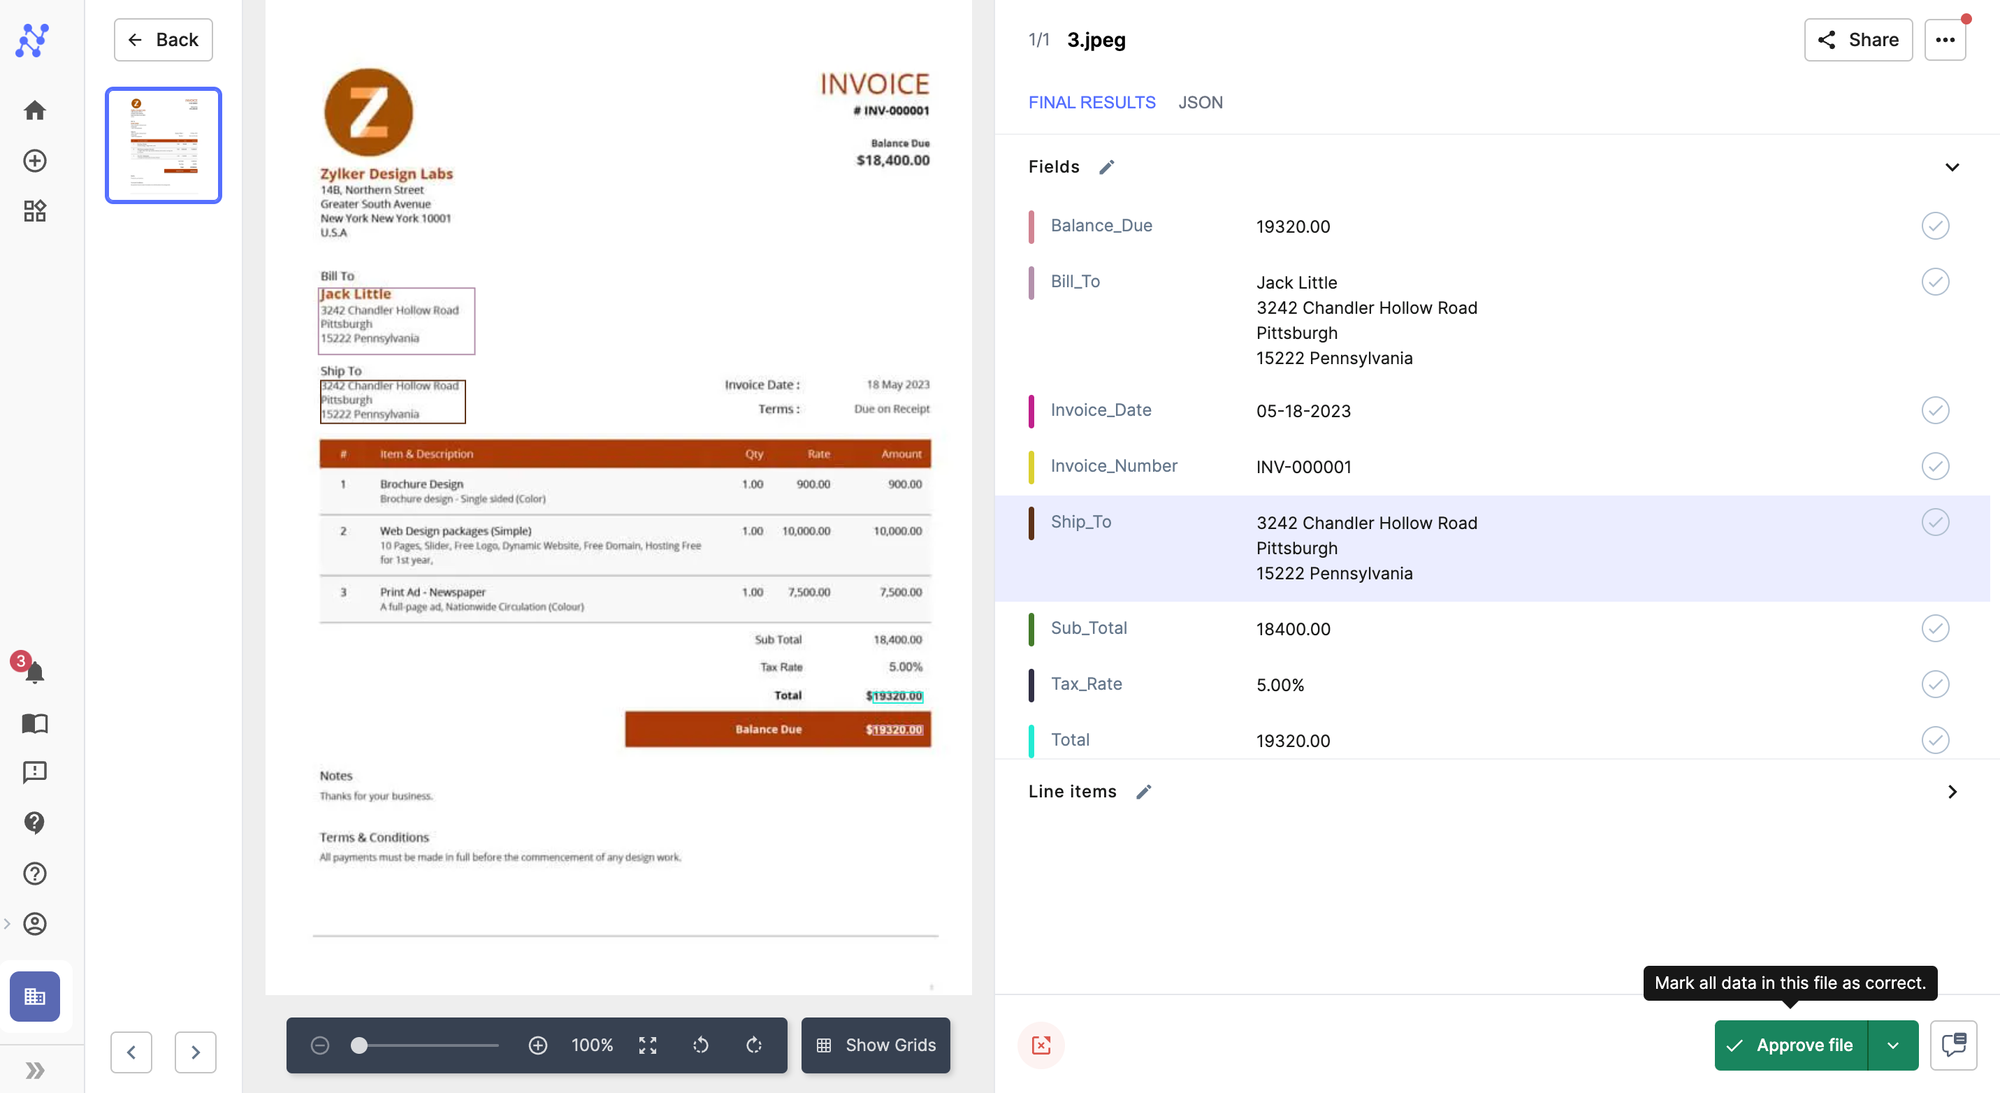Screen dimensions: 2000x1093
Task: Verify the Balance_Due field checkmark
Action: 1935,226
